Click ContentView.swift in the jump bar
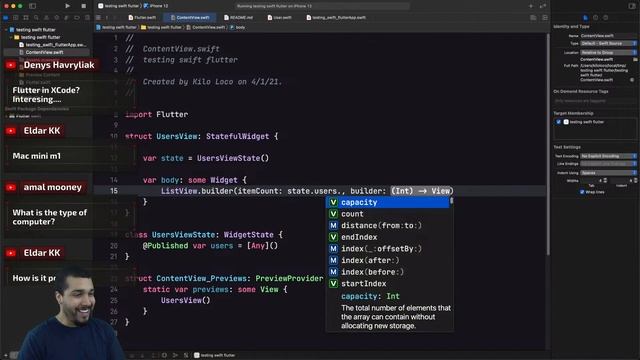This screenshot has width=640, height=360. (x=206, y=27)
